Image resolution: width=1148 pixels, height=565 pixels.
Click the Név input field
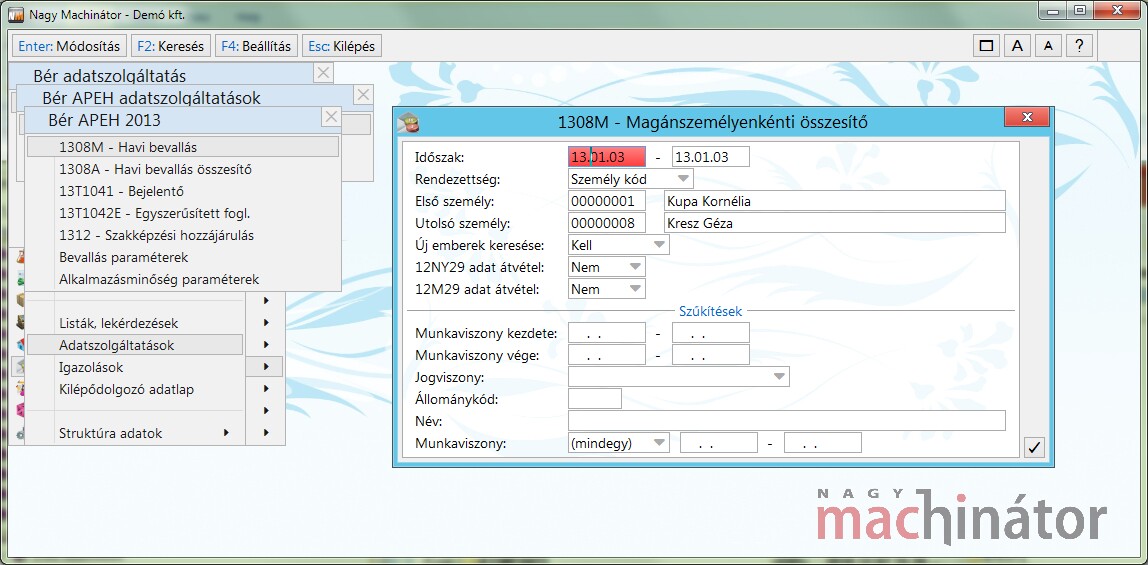point(787,421)
